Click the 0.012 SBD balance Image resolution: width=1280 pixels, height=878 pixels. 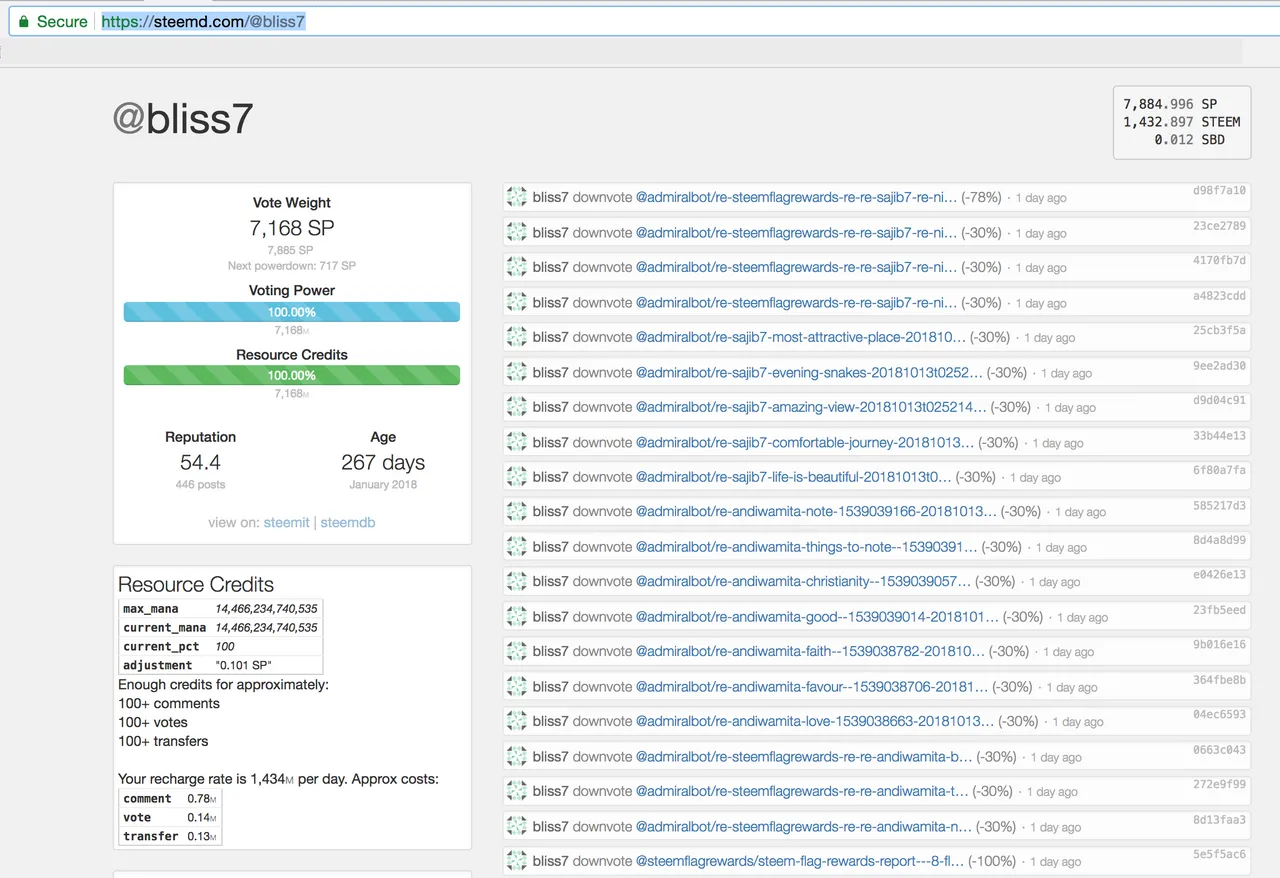[x=1189, y=140]
